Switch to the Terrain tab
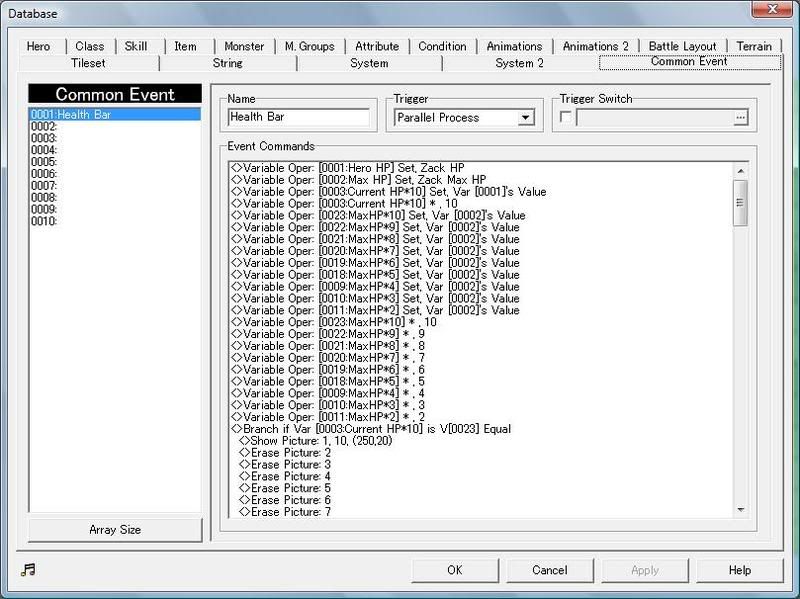The width and height of the screenshot is (800, 599). pyautogui.click(x=754, y=46)
